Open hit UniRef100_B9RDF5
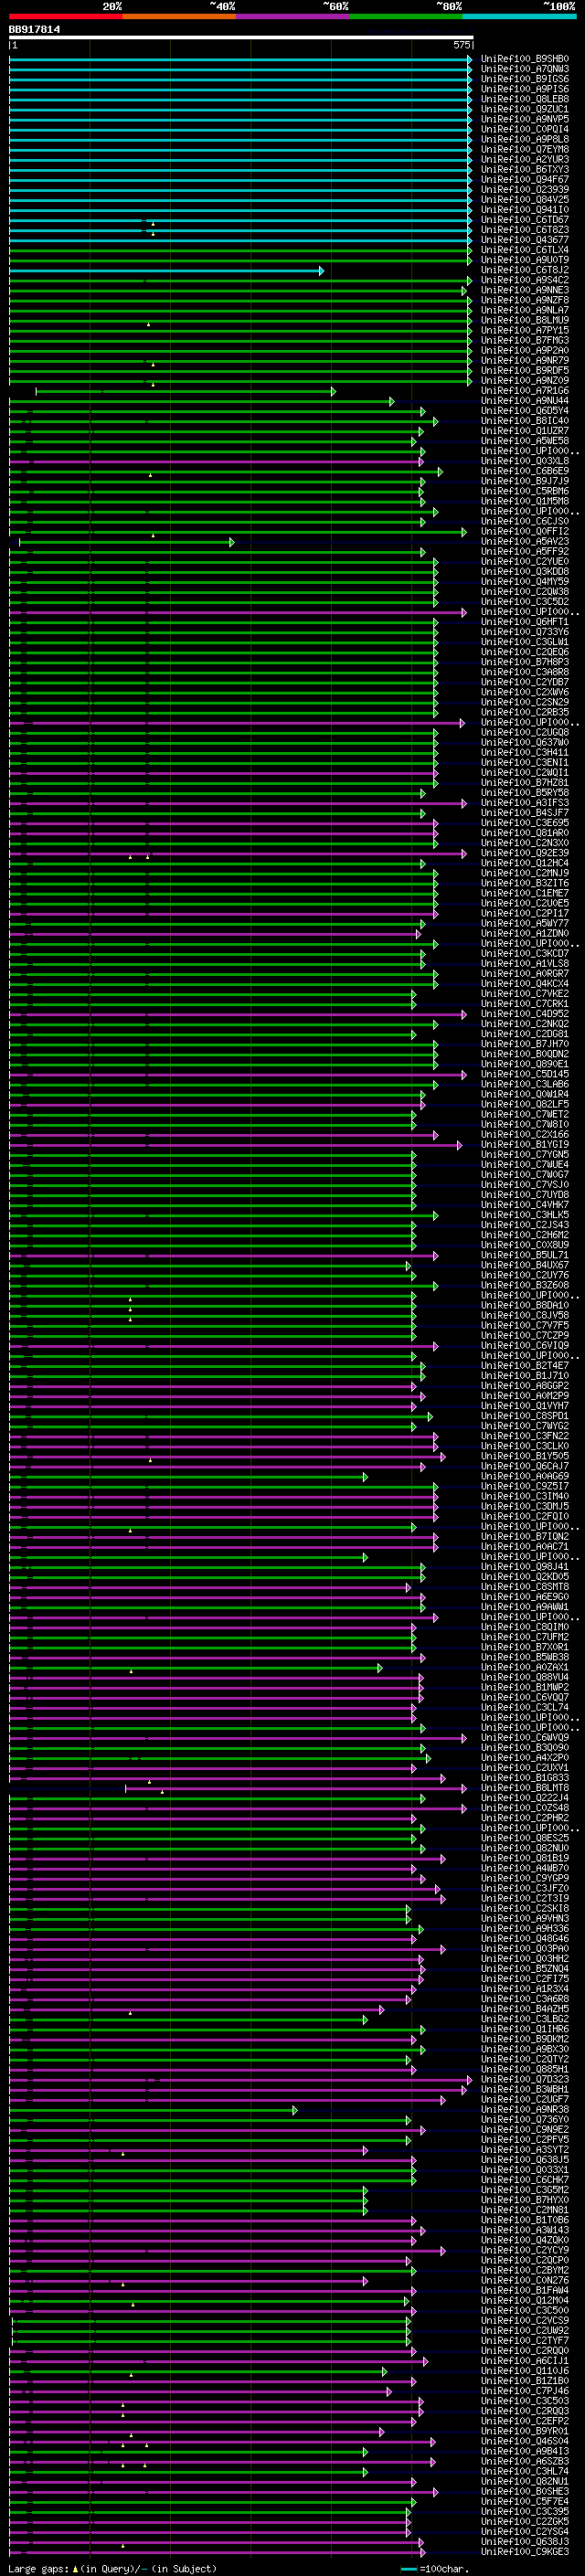The width and height of the screenshot is (585, 2576). pyautogui.click(x=525, y=371)
